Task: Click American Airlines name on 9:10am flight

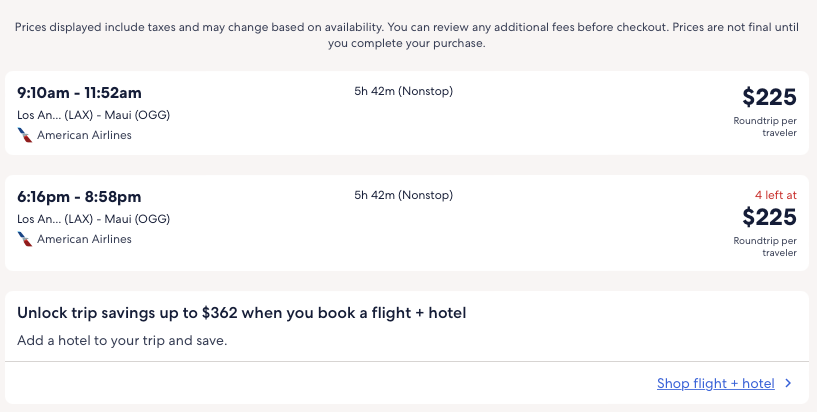Action: (84, 135)
